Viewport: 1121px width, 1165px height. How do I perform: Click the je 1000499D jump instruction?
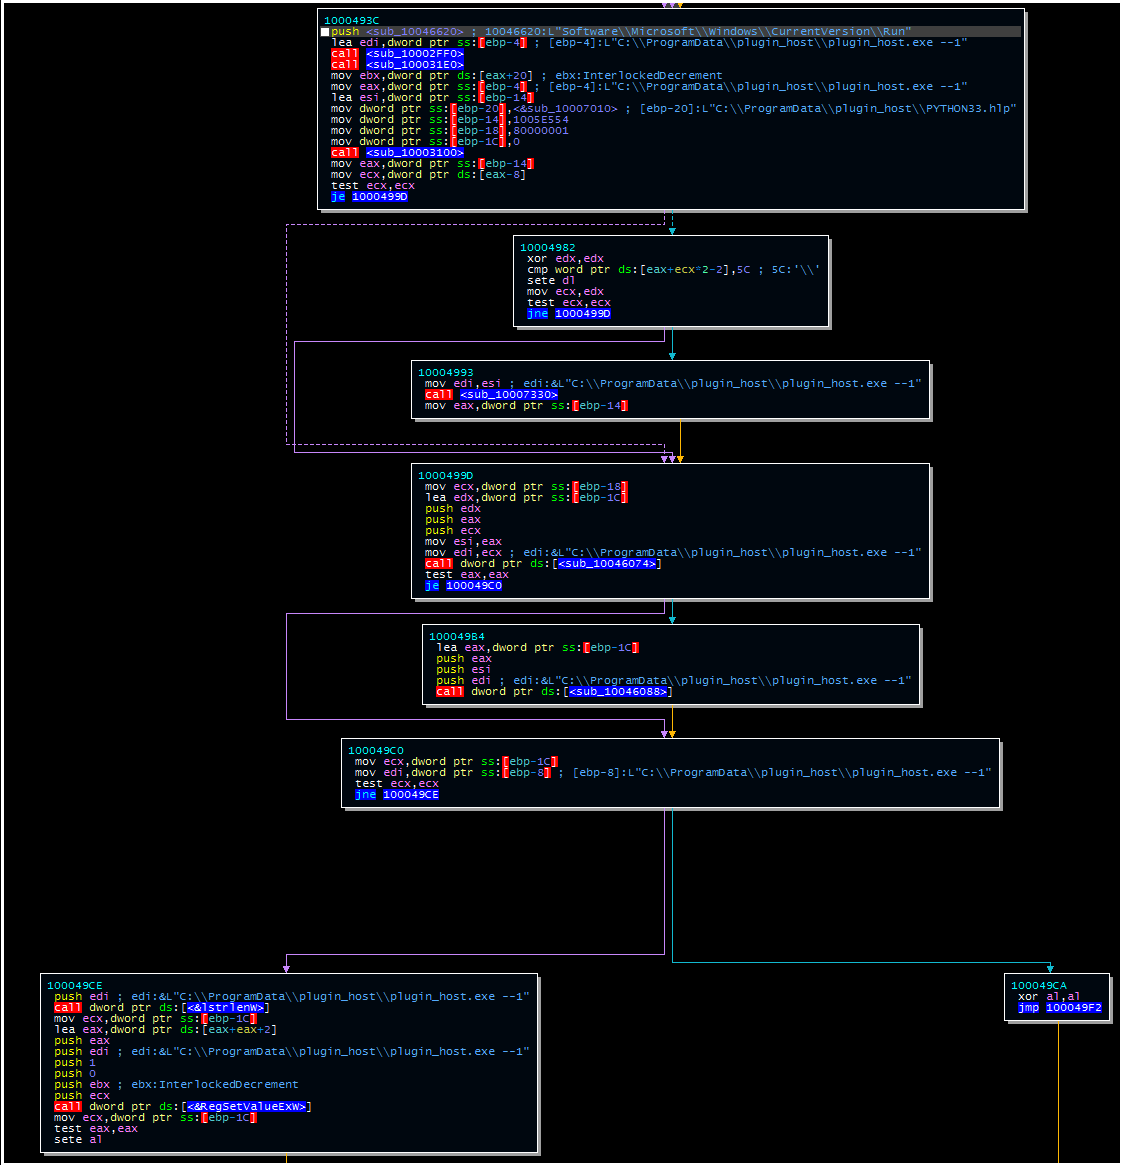(x=369, y=197)
